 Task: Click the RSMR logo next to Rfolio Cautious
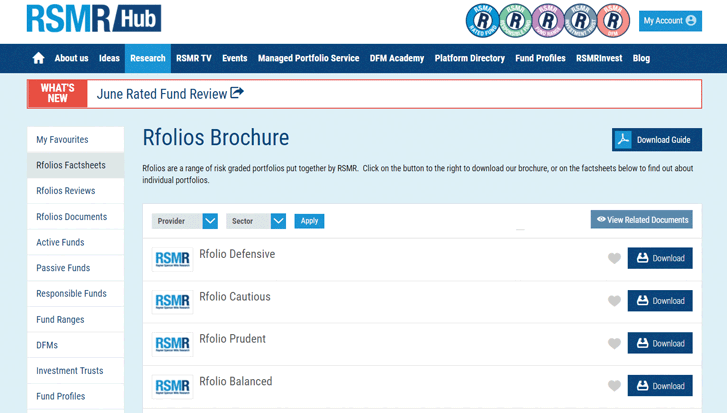pyautogui.click(x=172, y=302)
